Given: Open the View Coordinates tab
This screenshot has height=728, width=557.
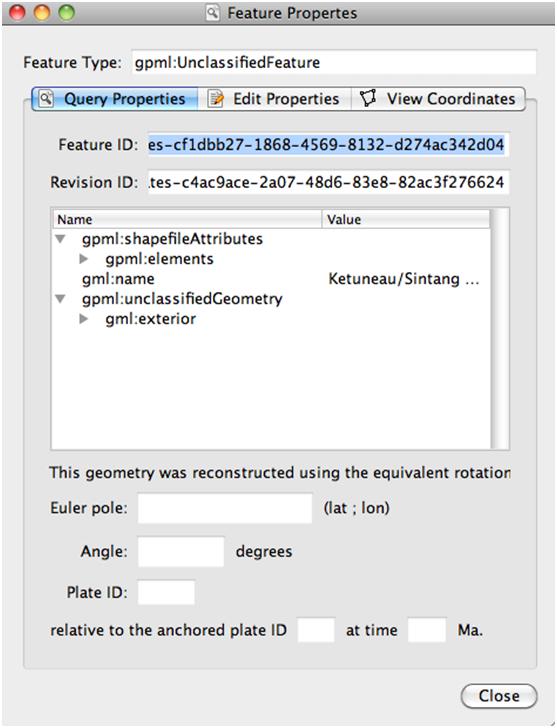Looking at the screenshot, I should coord(438,99).
